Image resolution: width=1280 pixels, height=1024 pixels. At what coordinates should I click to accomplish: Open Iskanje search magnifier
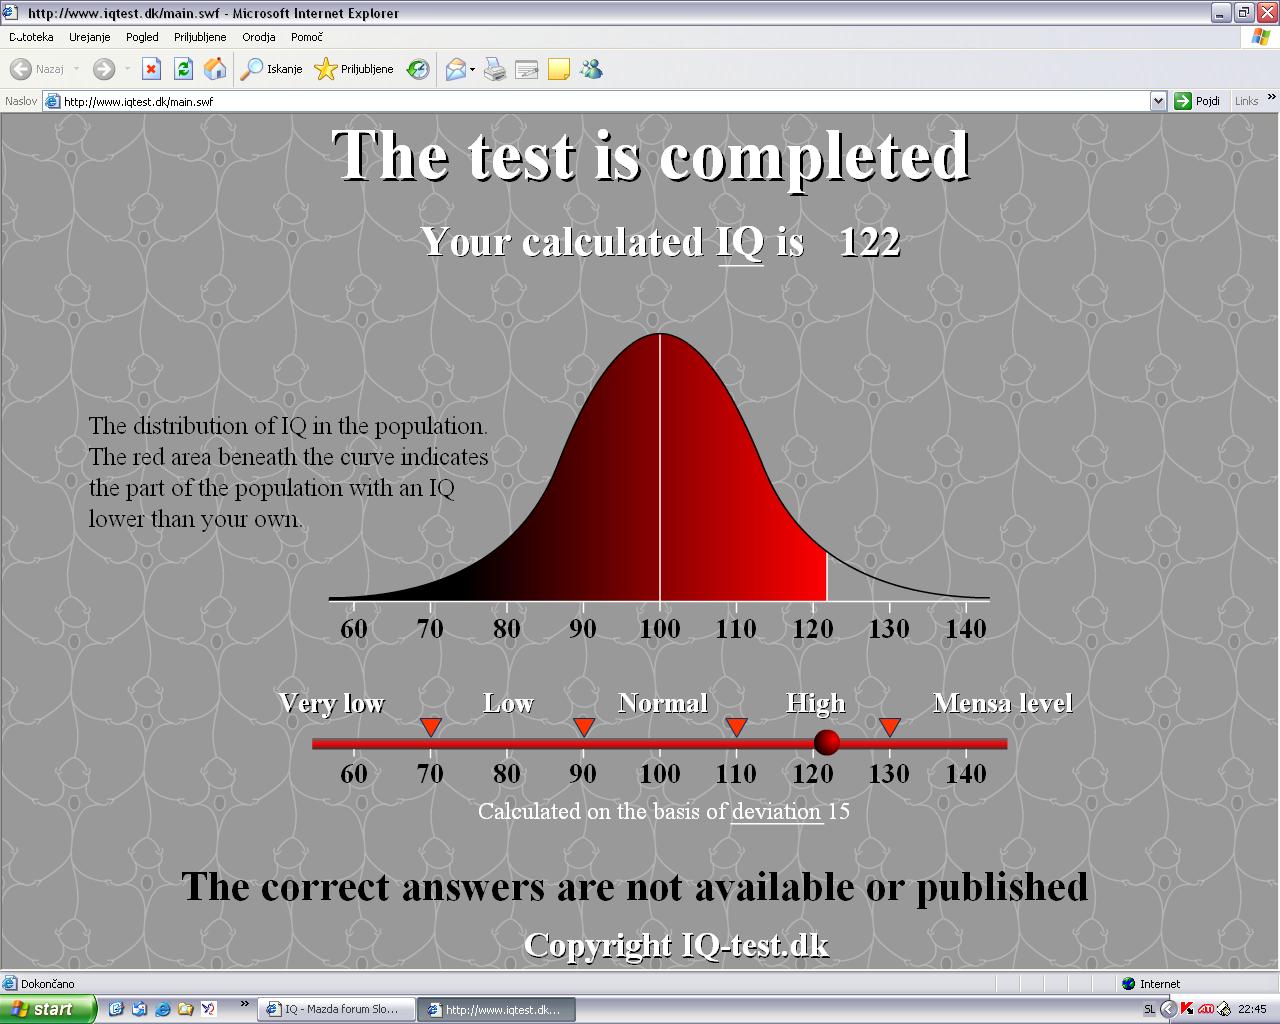click(x=272, y=69)
